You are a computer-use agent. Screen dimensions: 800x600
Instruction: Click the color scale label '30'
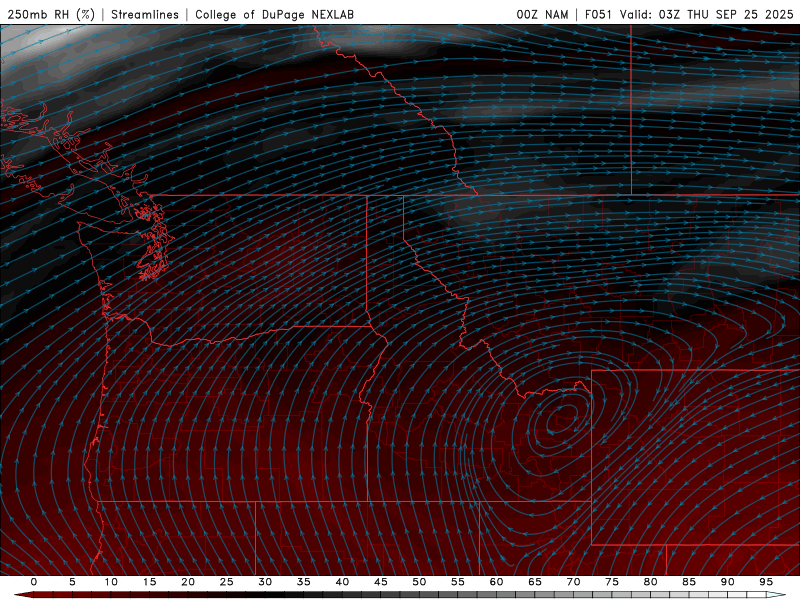[265, 582]
